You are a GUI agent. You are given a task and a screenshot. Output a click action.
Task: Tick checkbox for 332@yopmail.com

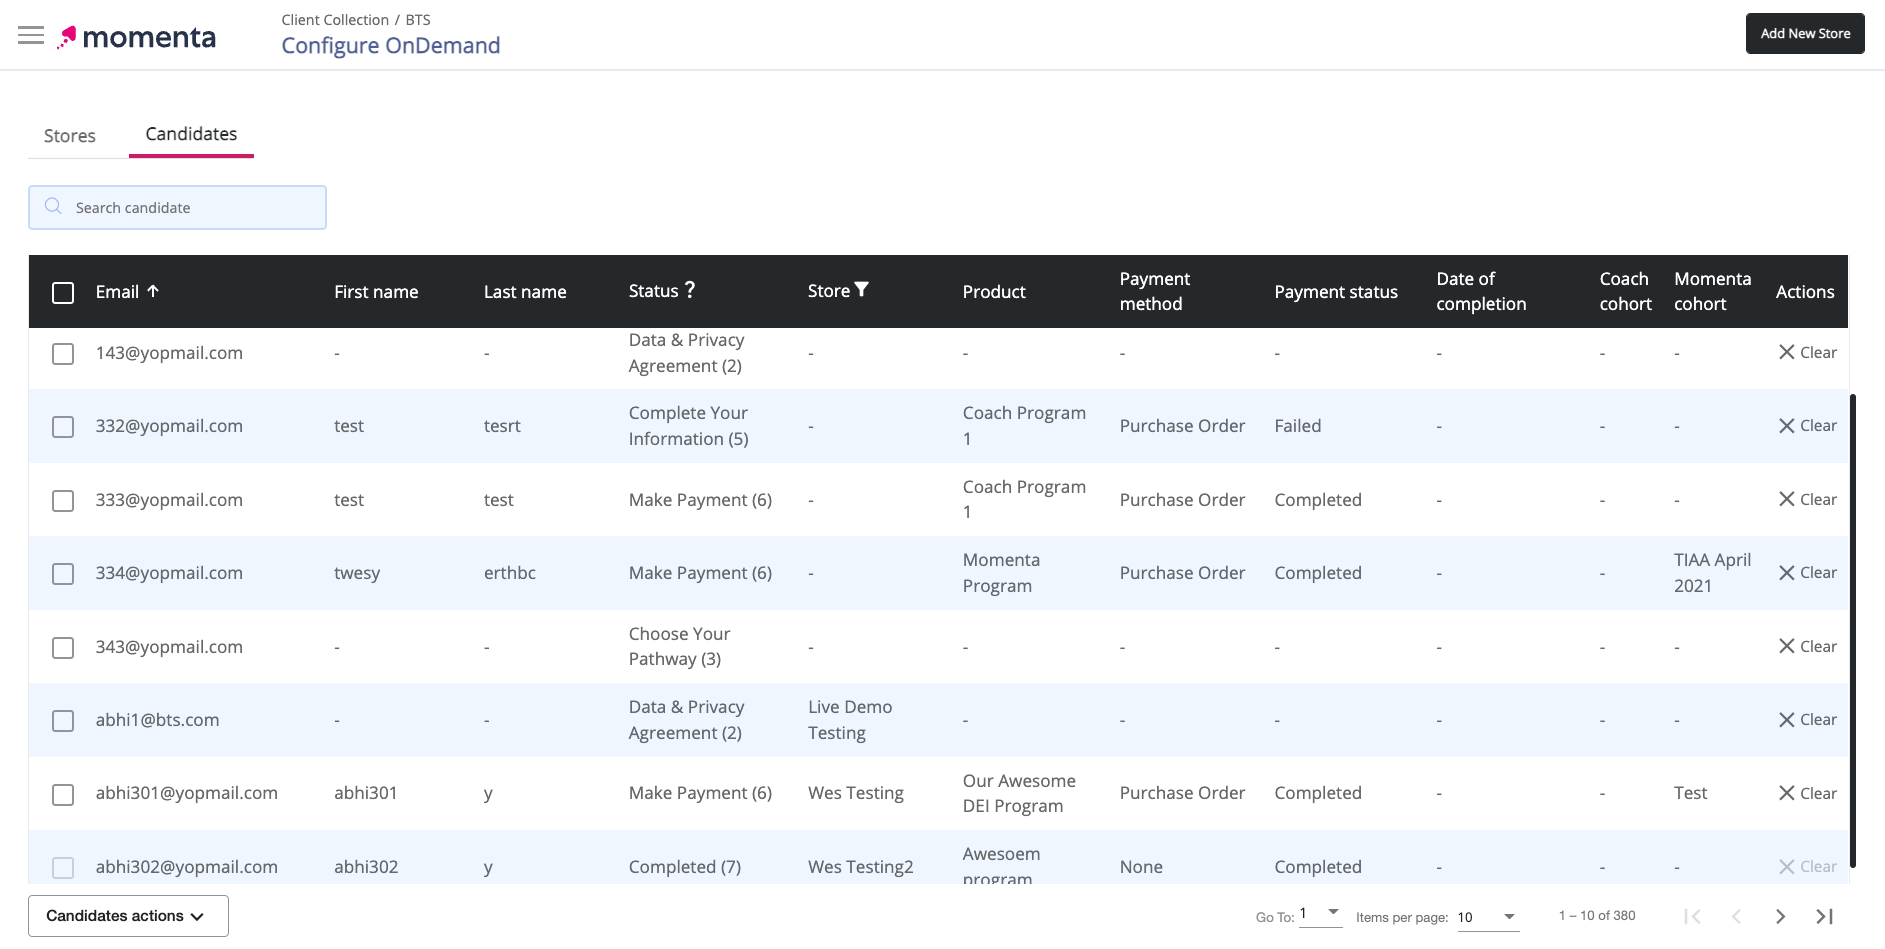tap(63, 427)
